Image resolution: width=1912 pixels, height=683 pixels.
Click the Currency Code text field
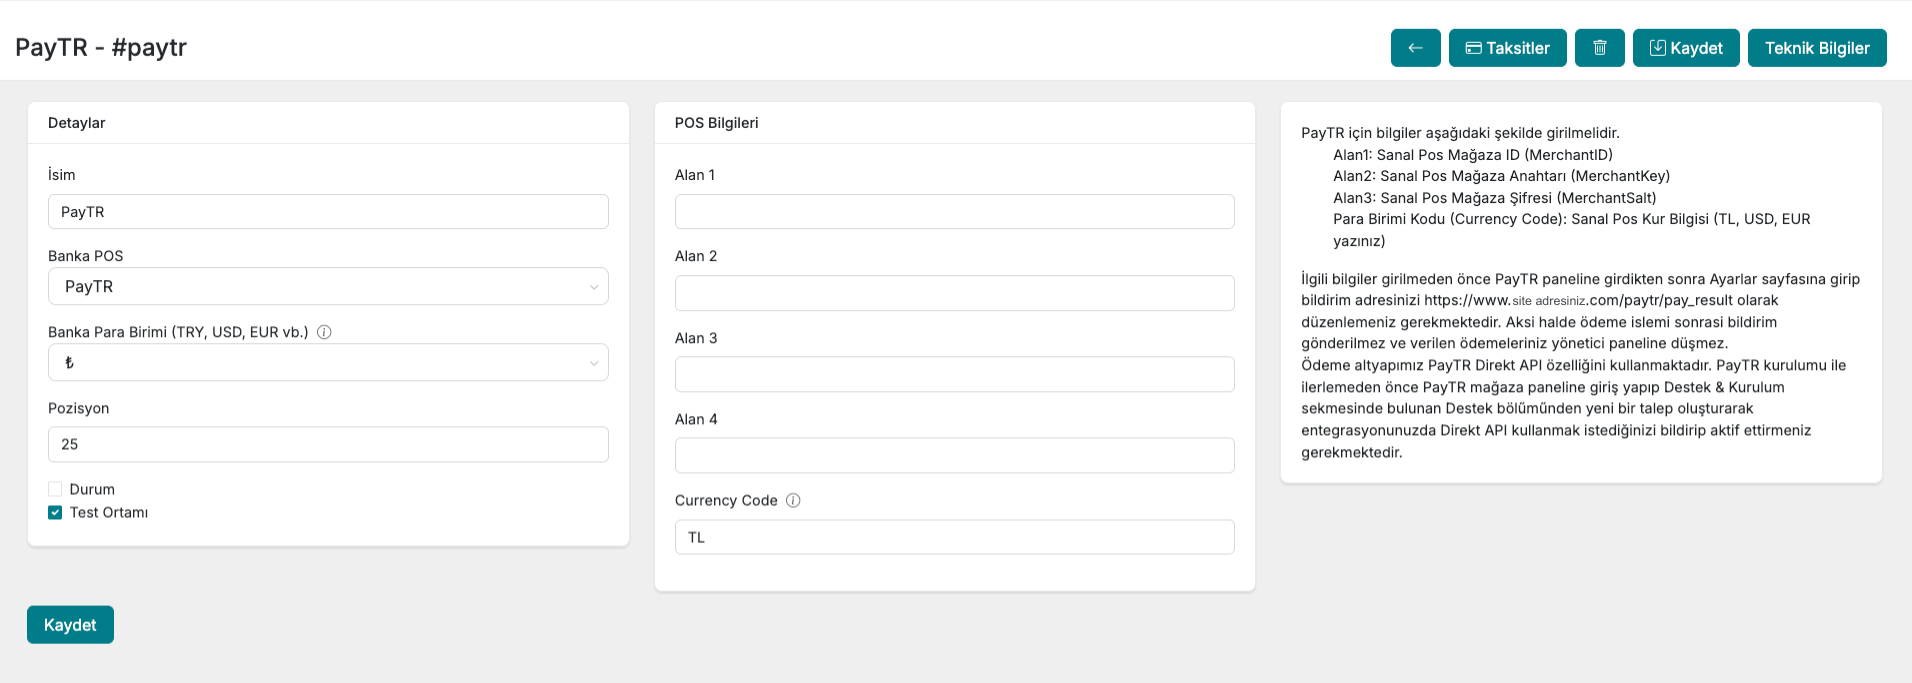954,537
